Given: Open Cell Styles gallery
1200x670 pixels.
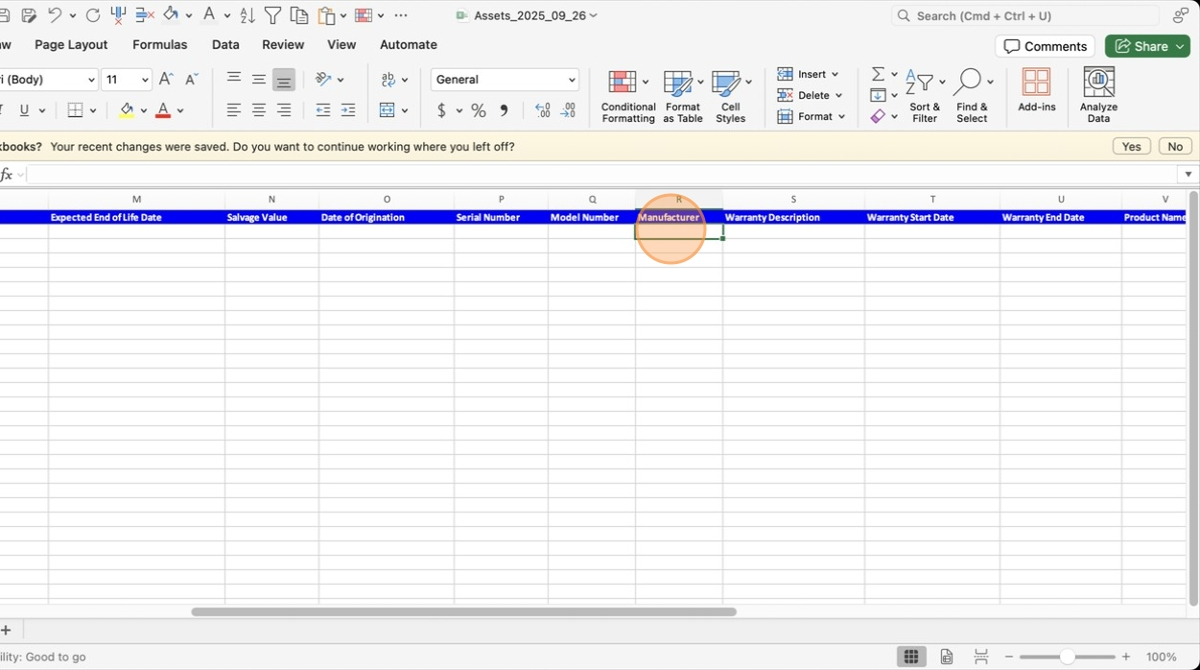Looking at the screenshot, I should [730, 96].
